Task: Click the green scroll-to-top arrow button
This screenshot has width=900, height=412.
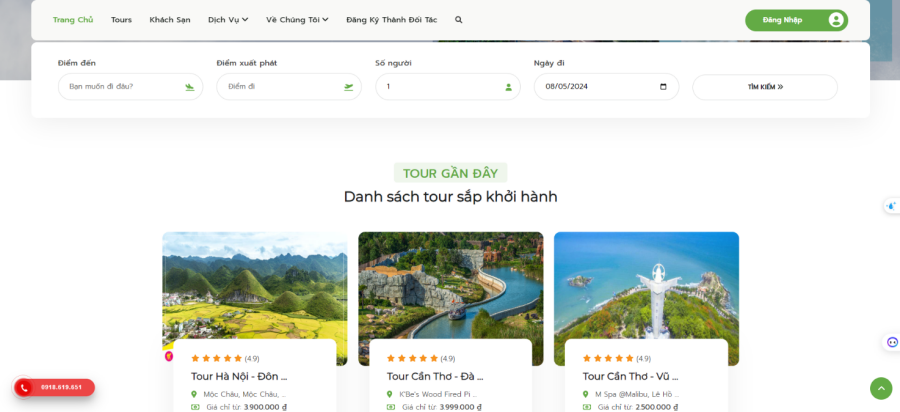Action: [881, 388]
